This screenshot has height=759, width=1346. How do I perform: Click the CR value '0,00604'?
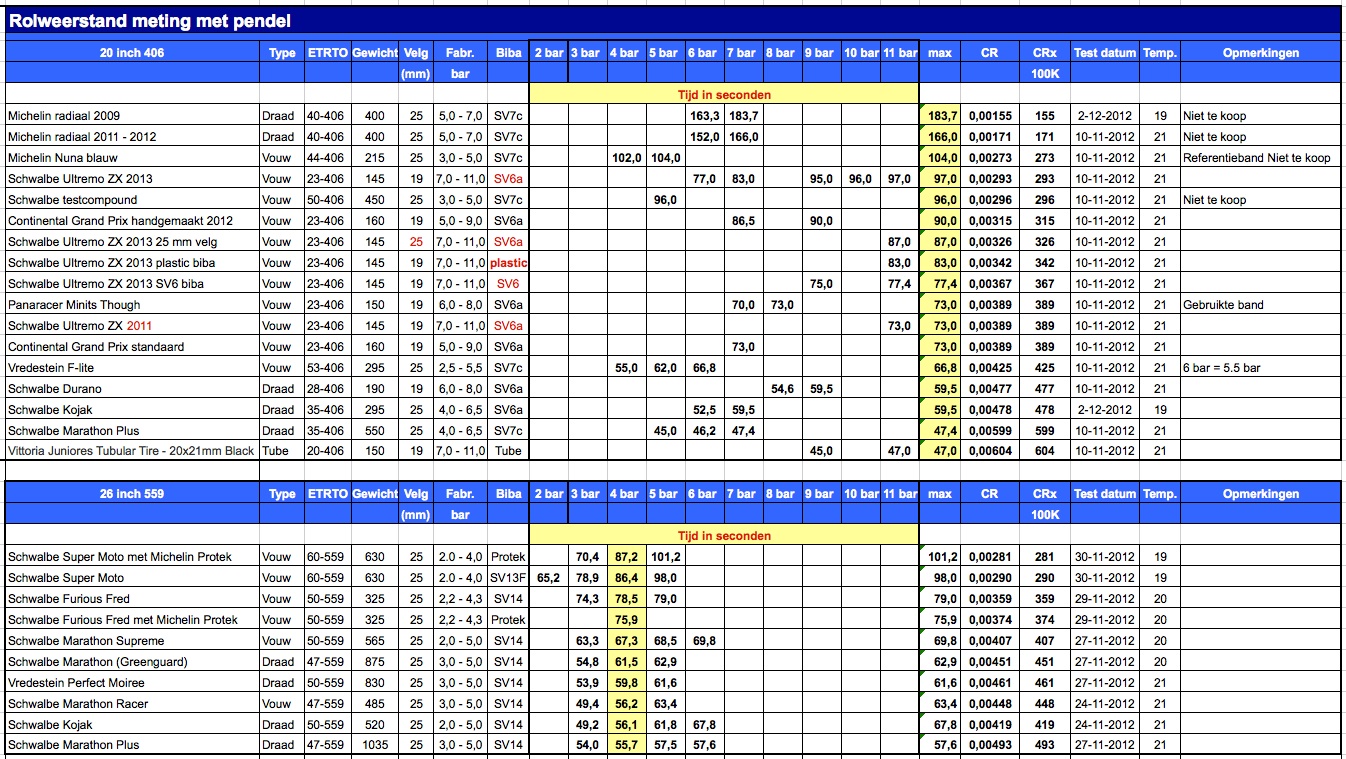click(989, 451)
